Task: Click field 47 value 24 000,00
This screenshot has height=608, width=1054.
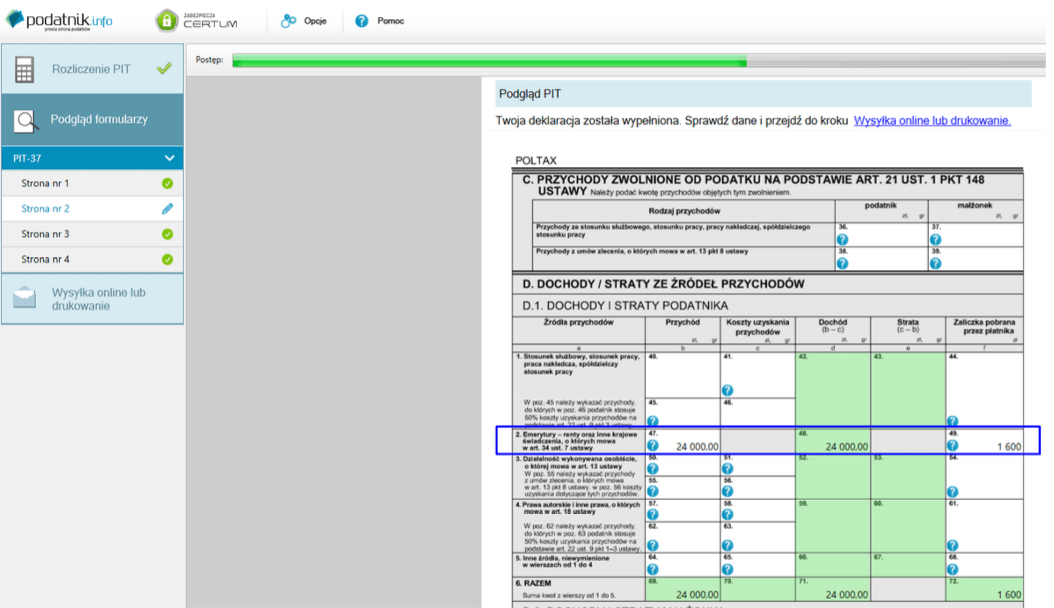Action: 697,447
